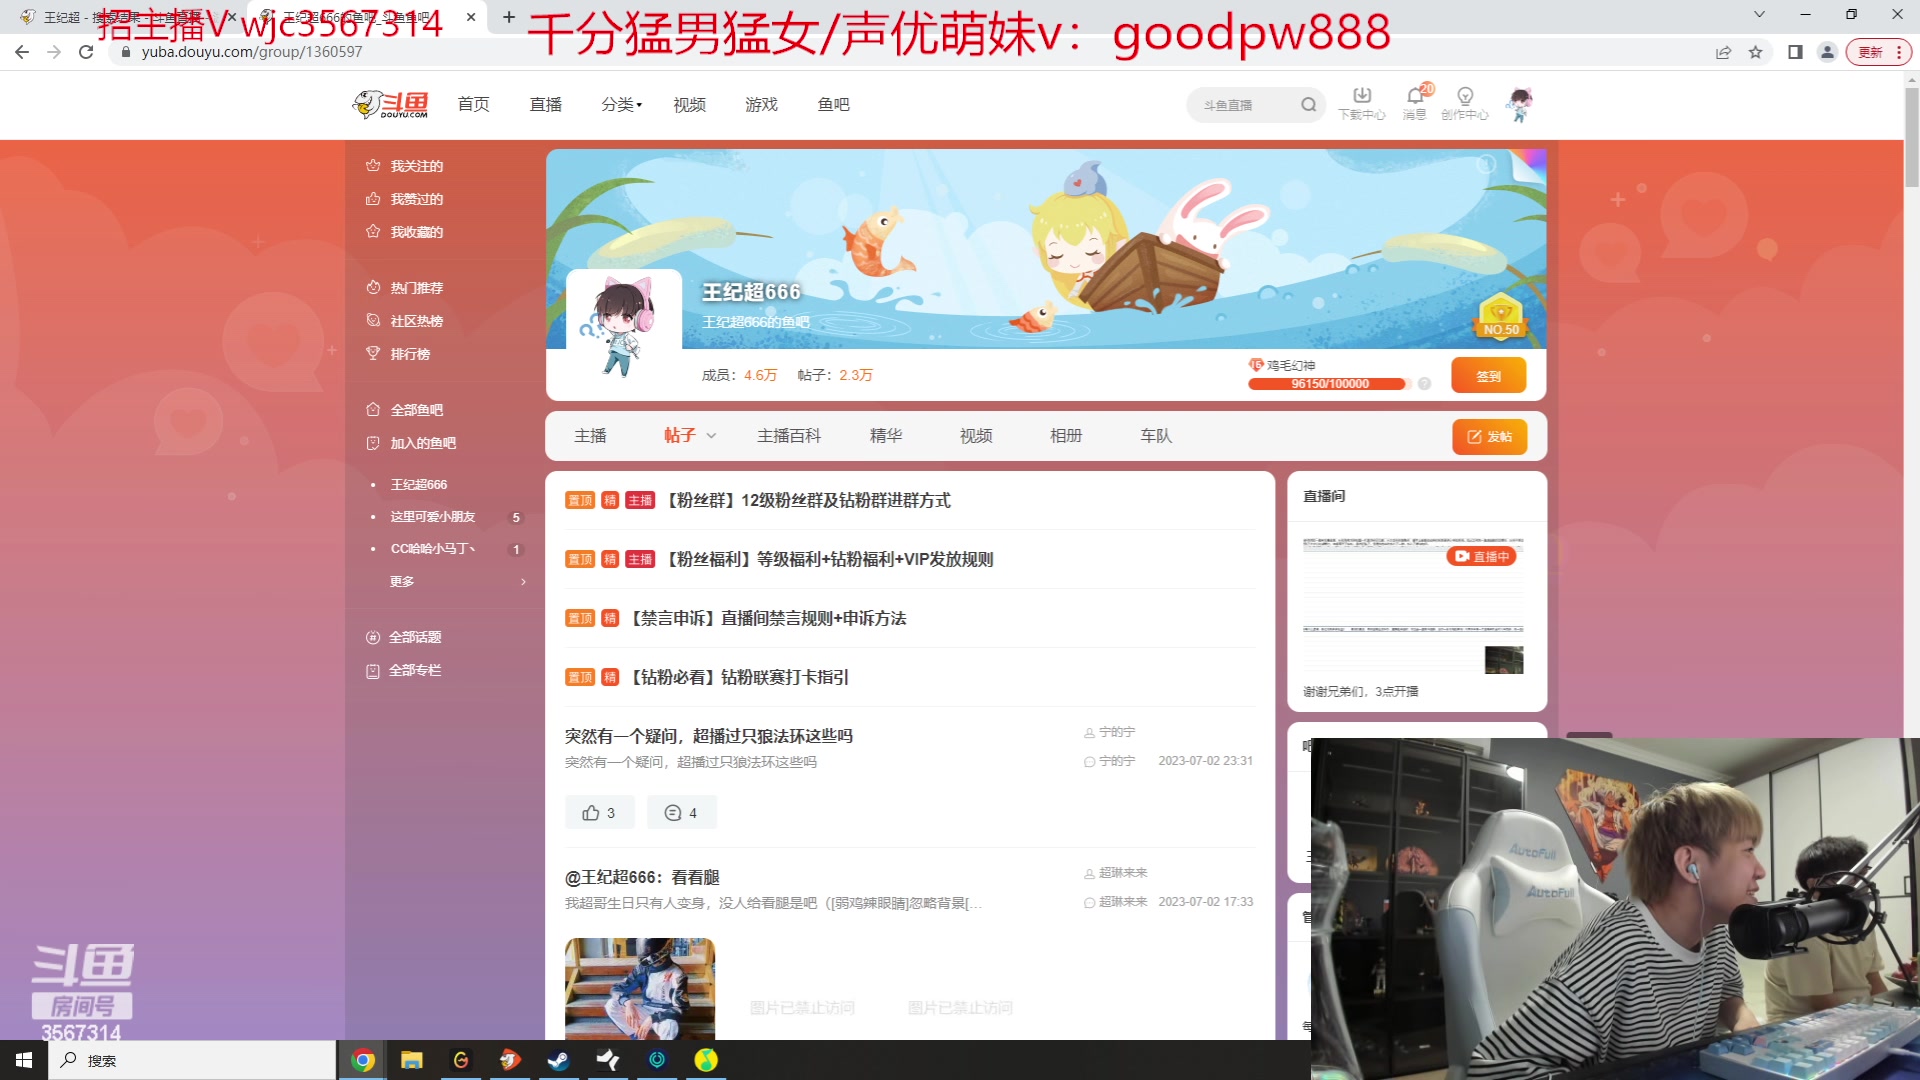Click the NO.50 ranking badge

point(1500,316)
